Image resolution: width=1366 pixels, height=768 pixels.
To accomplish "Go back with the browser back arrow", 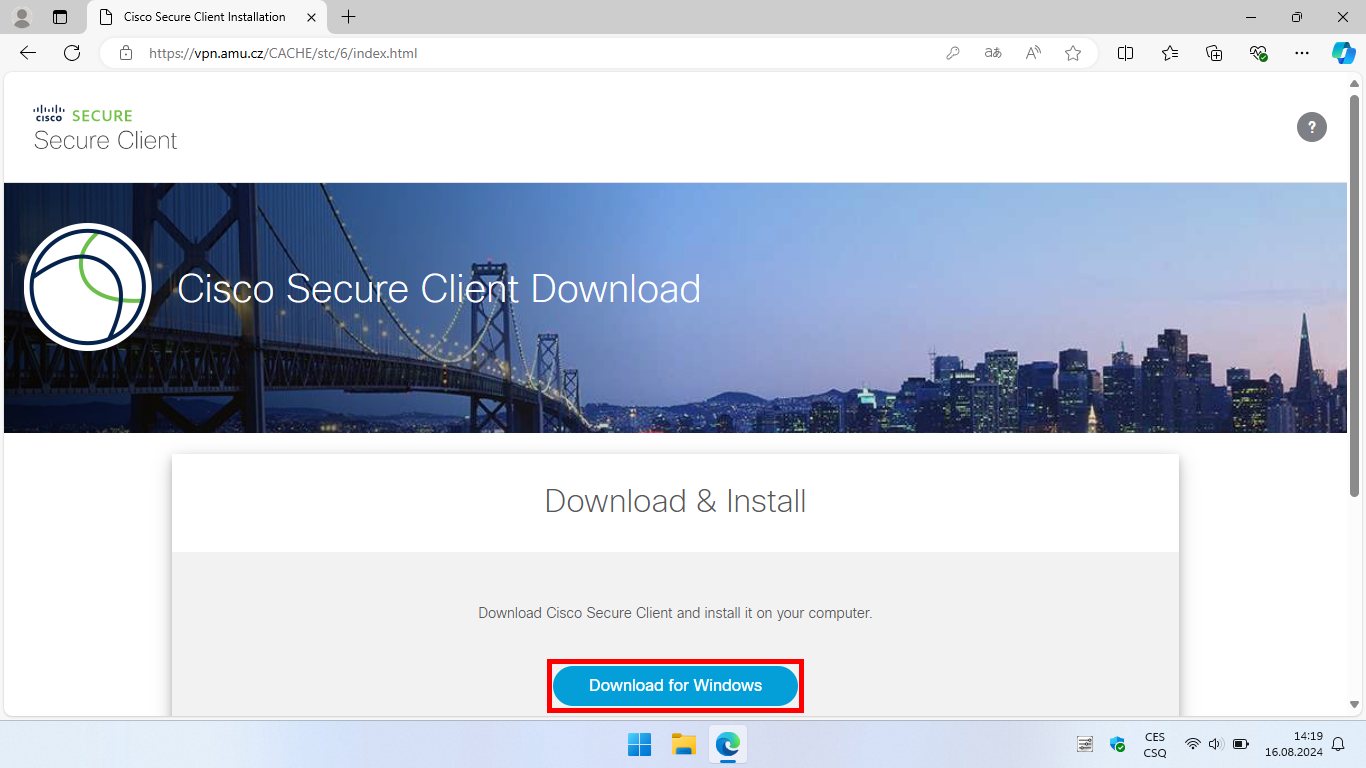I will (x=28, y=53).
